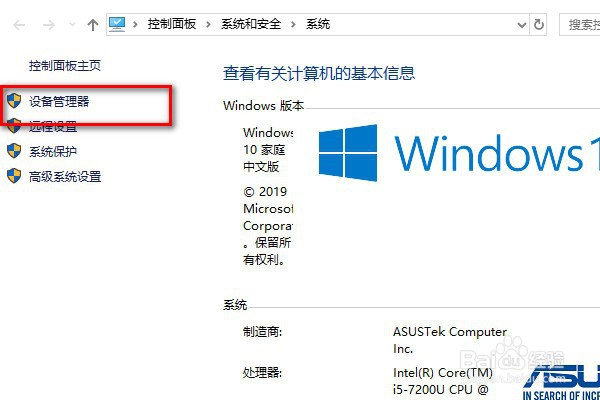Open 系统保护 link

click(53, 152)
